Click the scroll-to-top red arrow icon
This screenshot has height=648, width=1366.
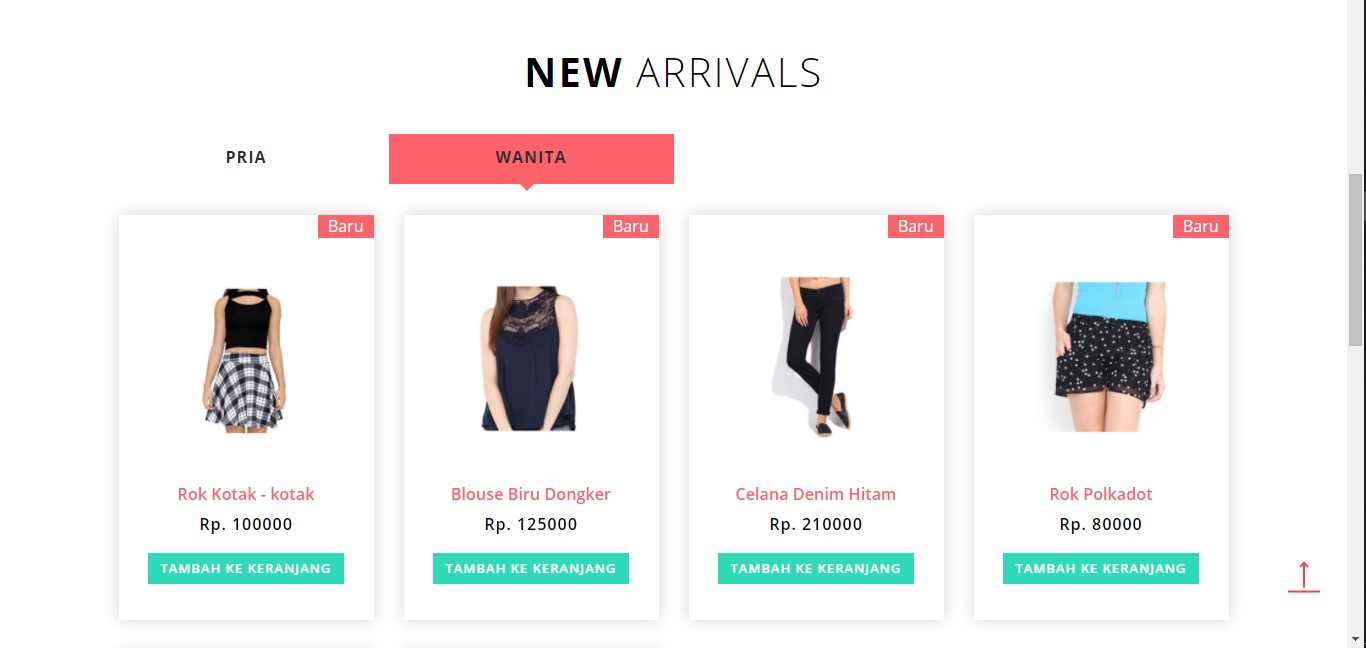coord(1304,577)
